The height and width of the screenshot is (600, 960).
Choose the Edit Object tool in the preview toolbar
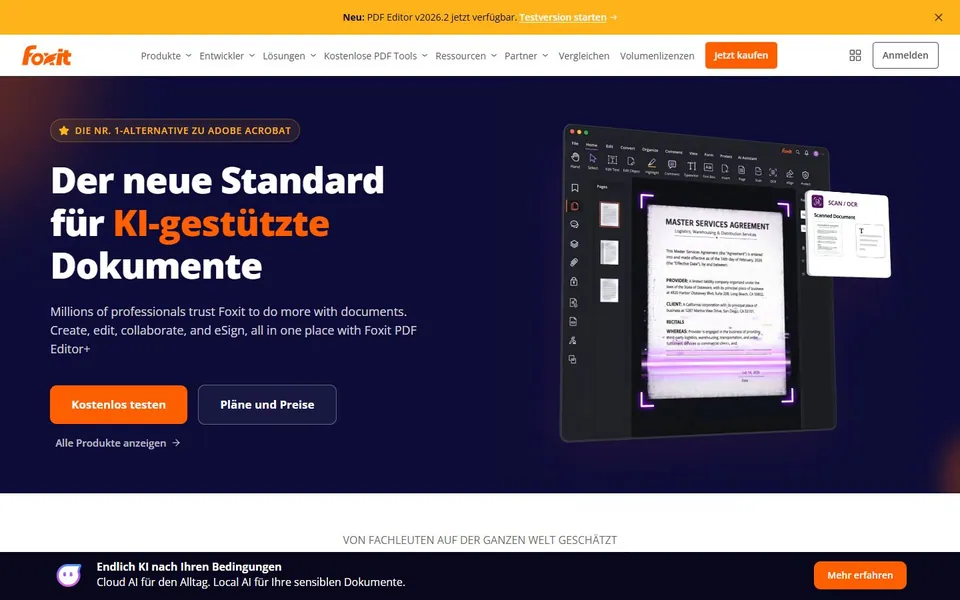coord(631,165)
